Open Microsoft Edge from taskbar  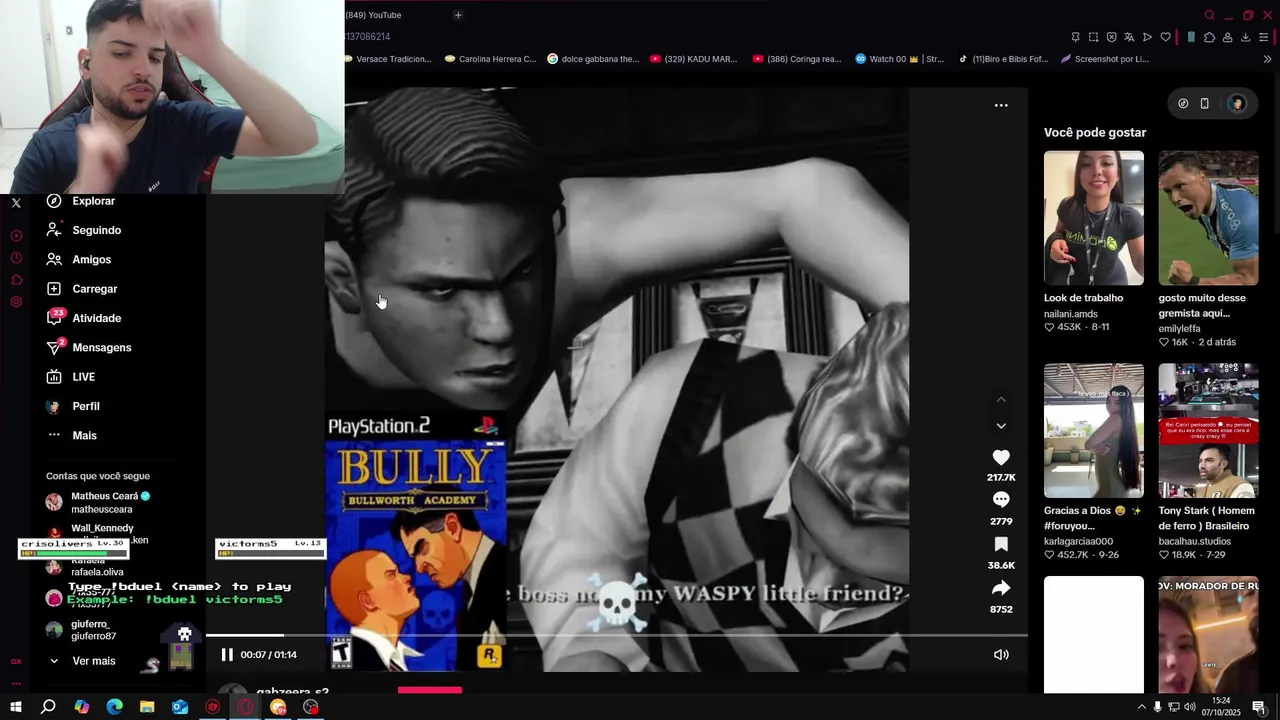point(114,707)
